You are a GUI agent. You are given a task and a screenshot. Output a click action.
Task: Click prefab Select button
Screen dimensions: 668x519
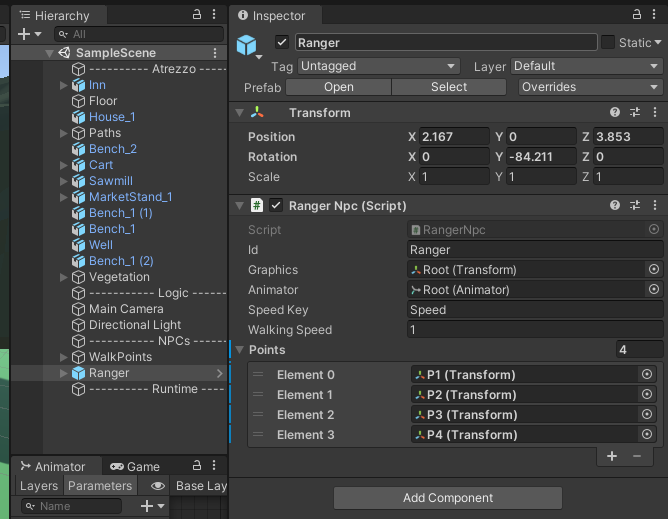[x=449, y=87]
